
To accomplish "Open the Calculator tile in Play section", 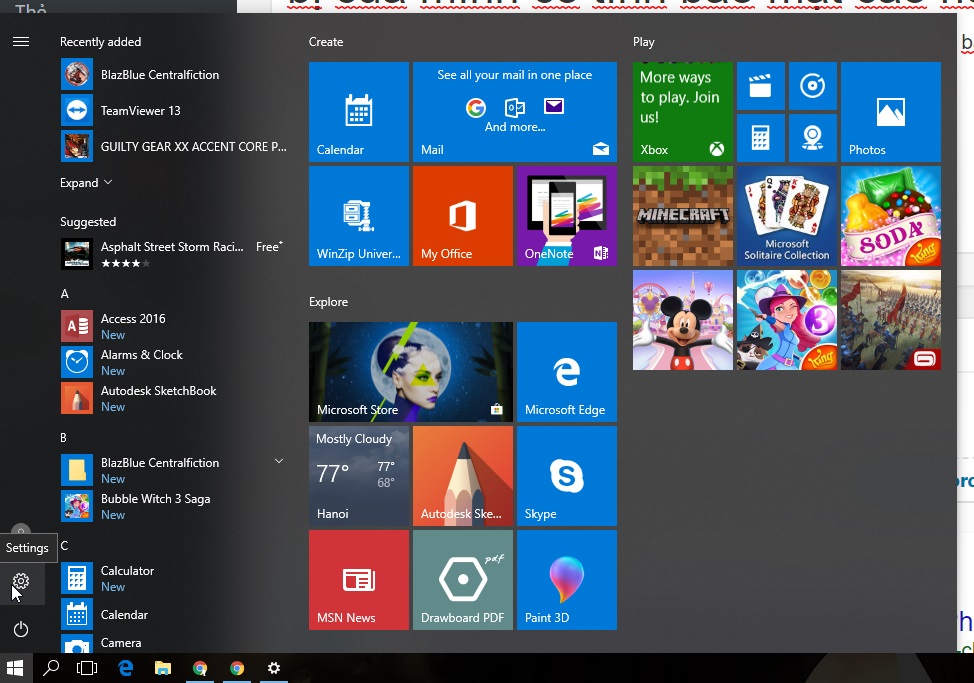I will tap(761, 137).
